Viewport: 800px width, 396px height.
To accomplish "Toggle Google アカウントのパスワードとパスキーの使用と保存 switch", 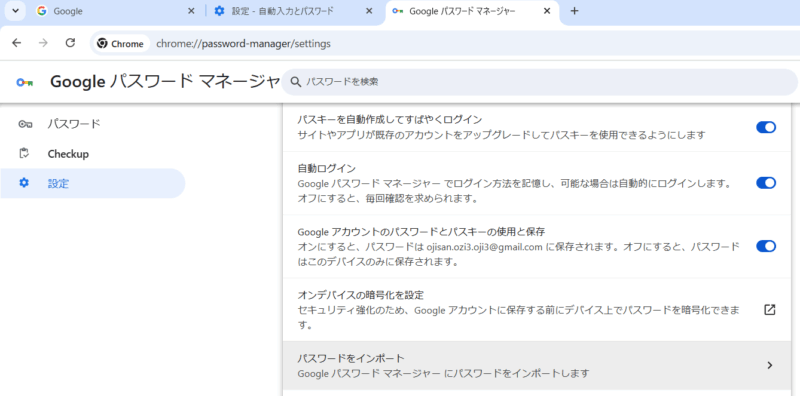I will (x=766, y=246).
